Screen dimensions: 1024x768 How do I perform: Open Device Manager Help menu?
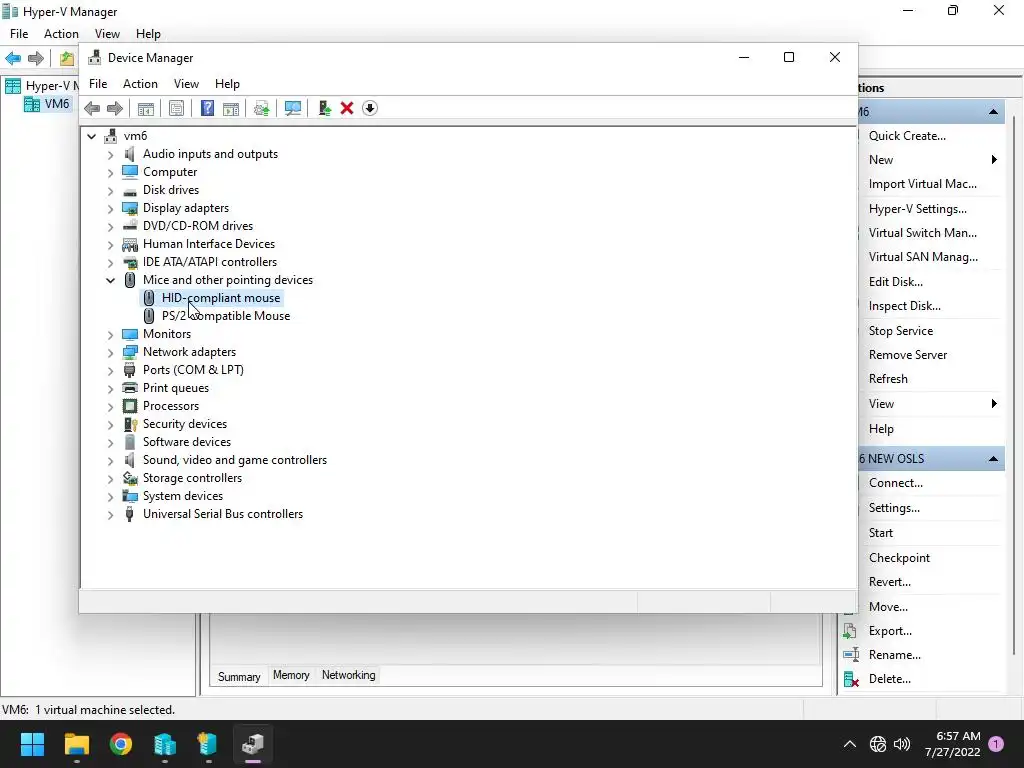227,84
